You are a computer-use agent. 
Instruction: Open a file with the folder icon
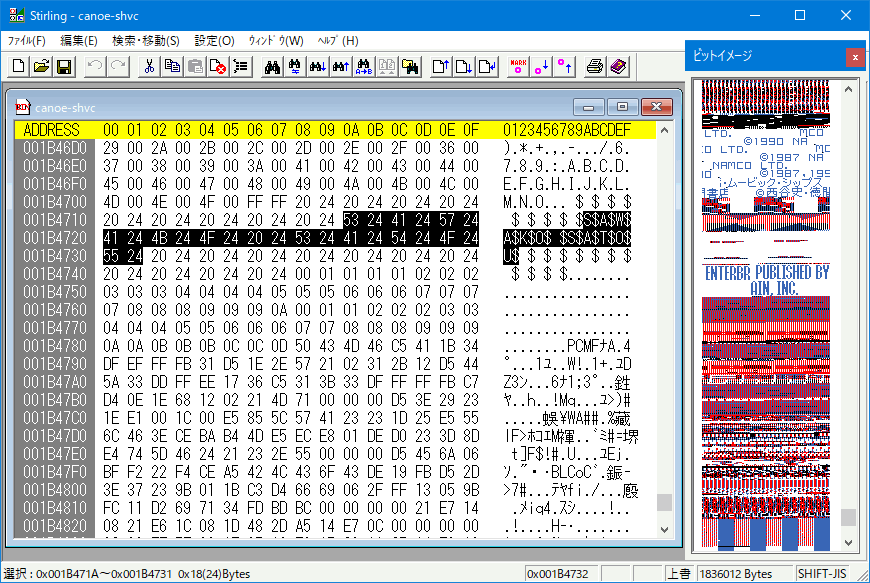coord(40,67)
